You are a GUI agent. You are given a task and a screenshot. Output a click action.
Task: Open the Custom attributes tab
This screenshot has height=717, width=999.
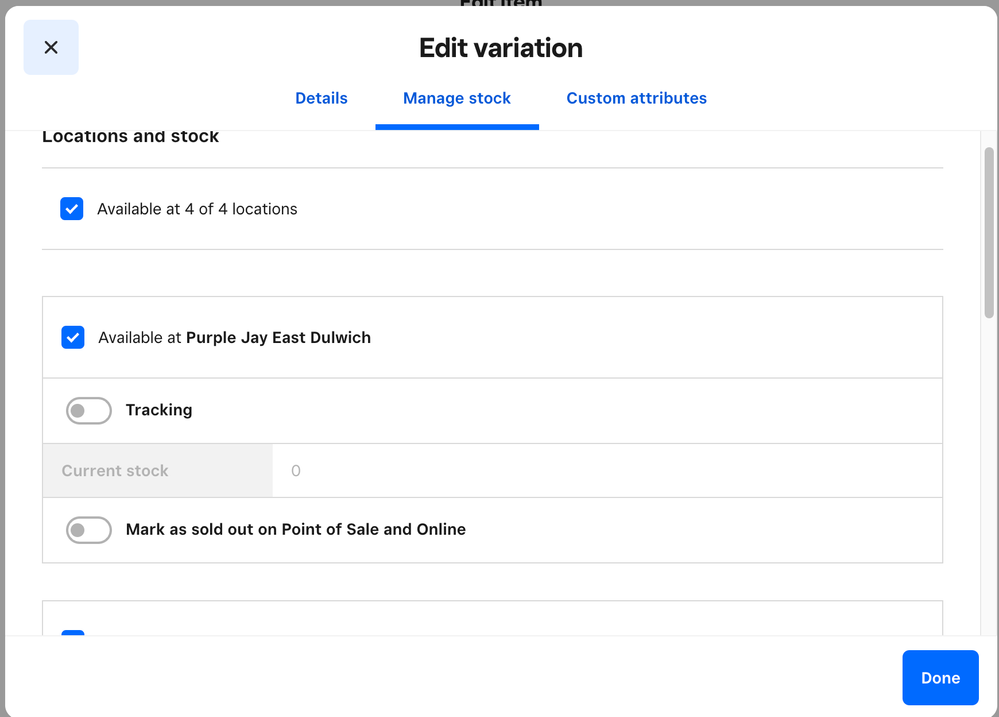636,98
